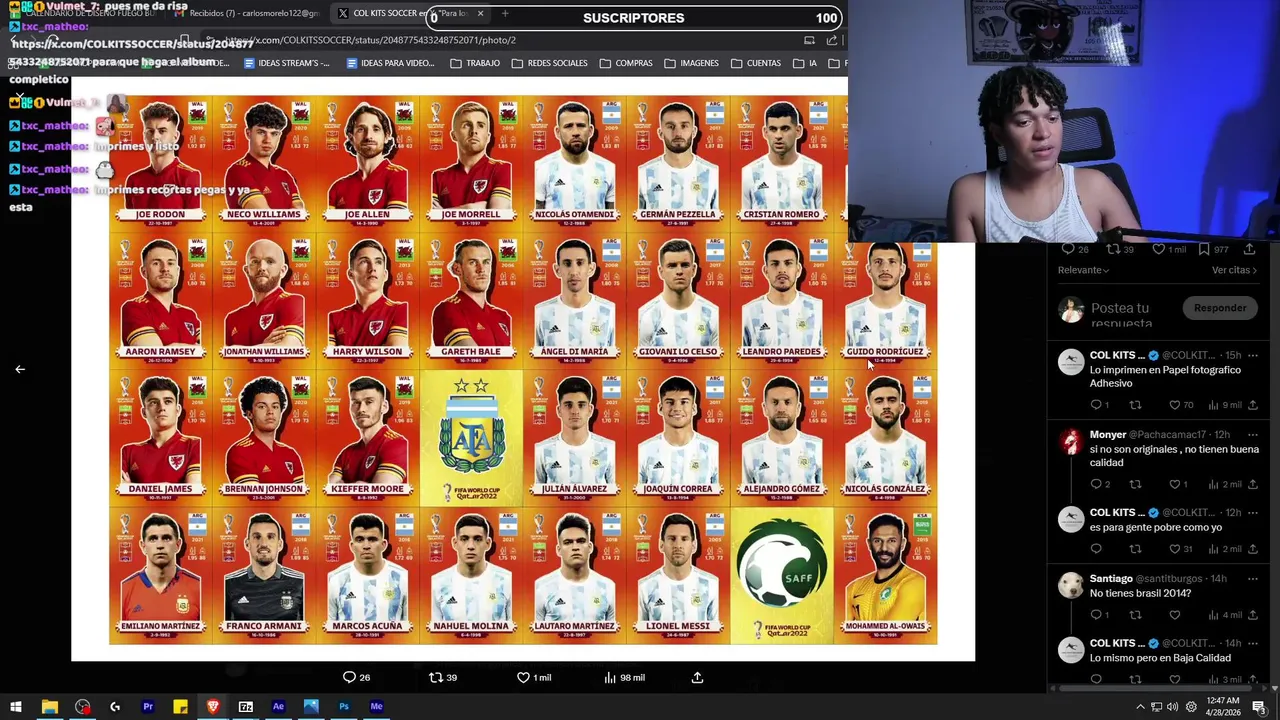Open more options on the 15h COL KITS reply
Screen dimensions: 1280x720
1253,355
